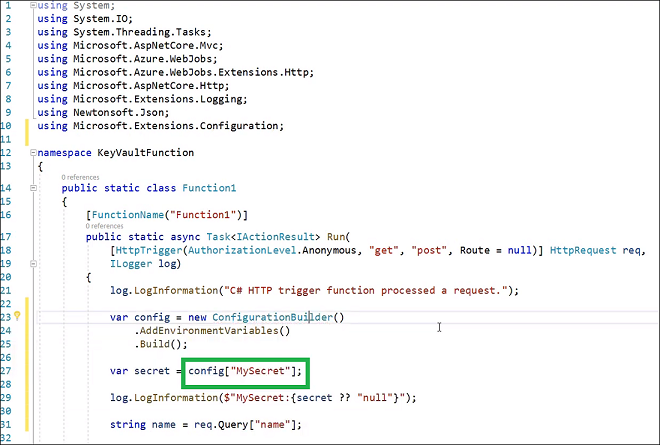Open the '0 references' lens above the Run method
Image resolution: width=660 pixels, height=445 pixels.
[x=104, y=226]
